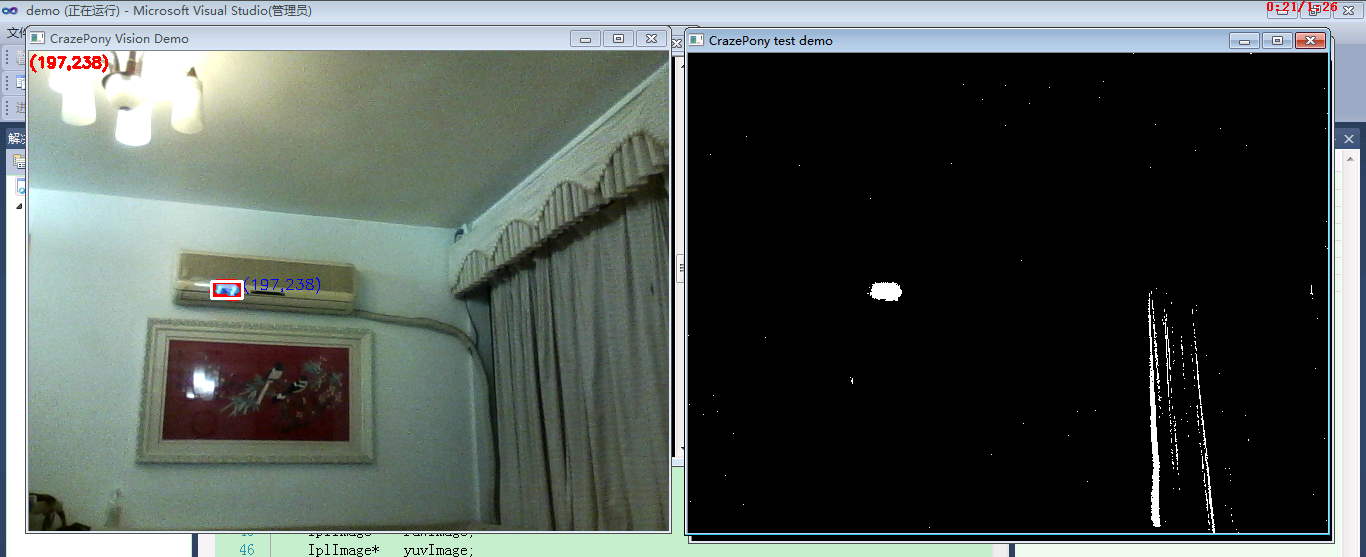This screenshot has height=557, width=1366.
Task: Click the CrazePony Vision Demo title bar
Action: click(300, 39)
